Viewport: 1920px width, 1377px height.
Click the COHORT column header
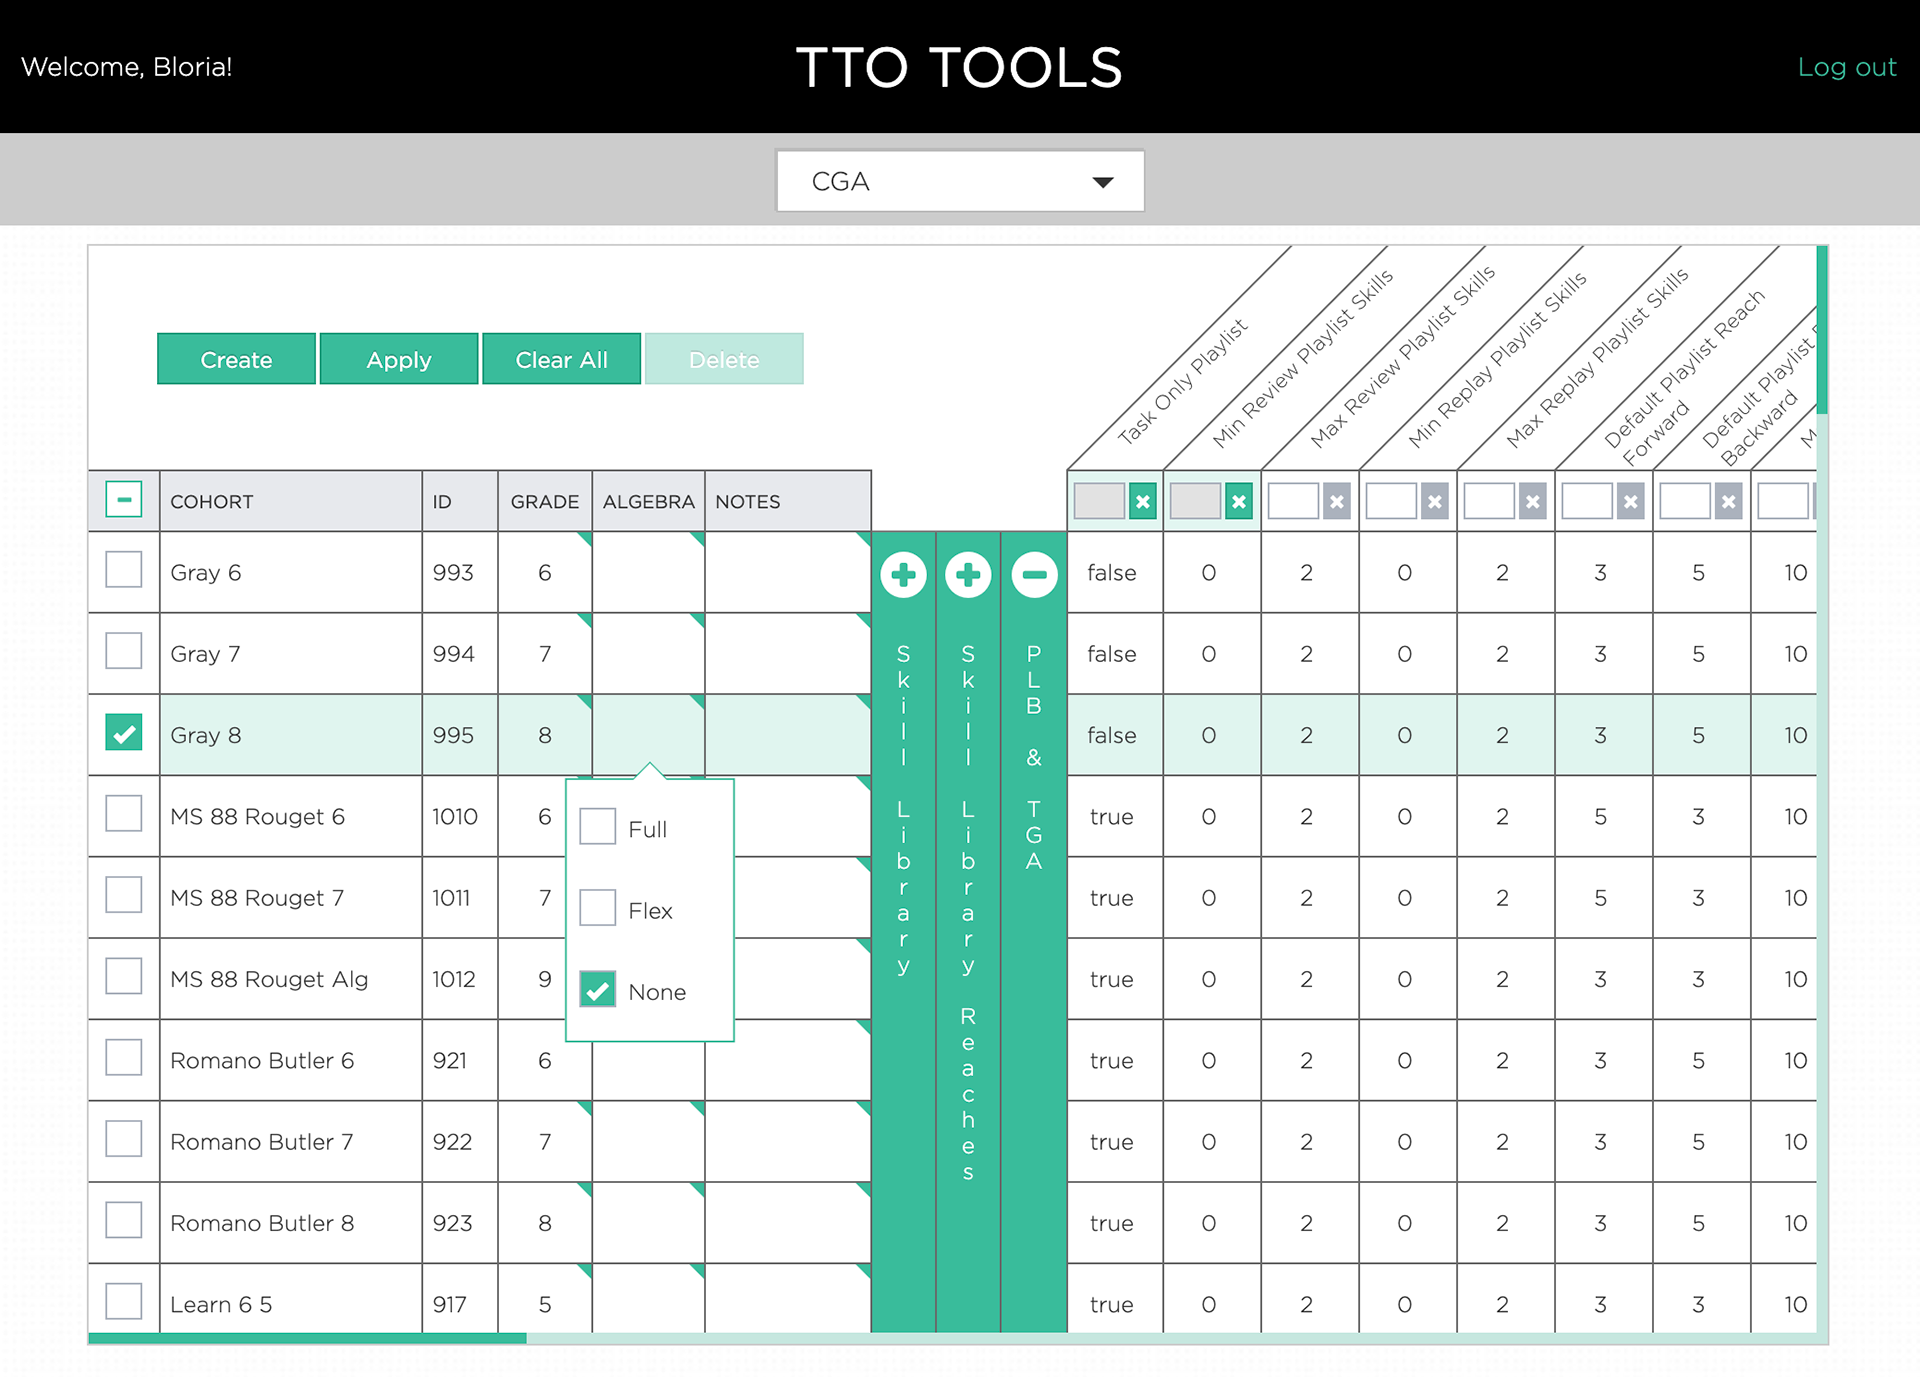[291, 501]
